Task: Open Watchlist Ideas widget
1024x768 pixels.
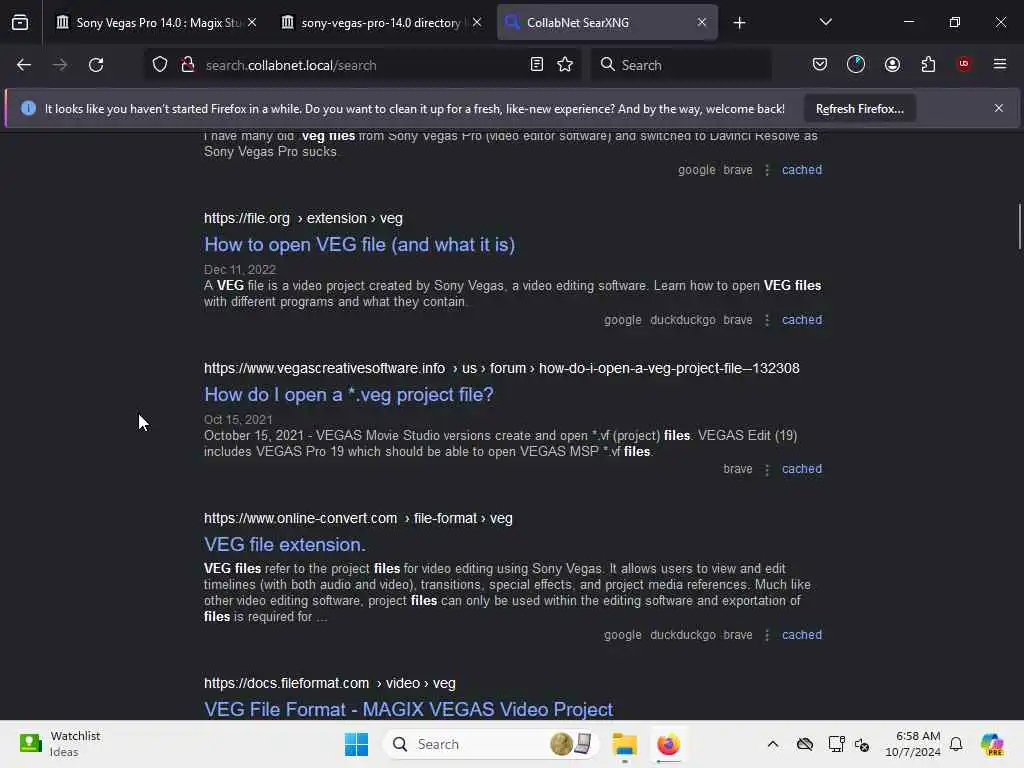Action: tap(60, 744)
